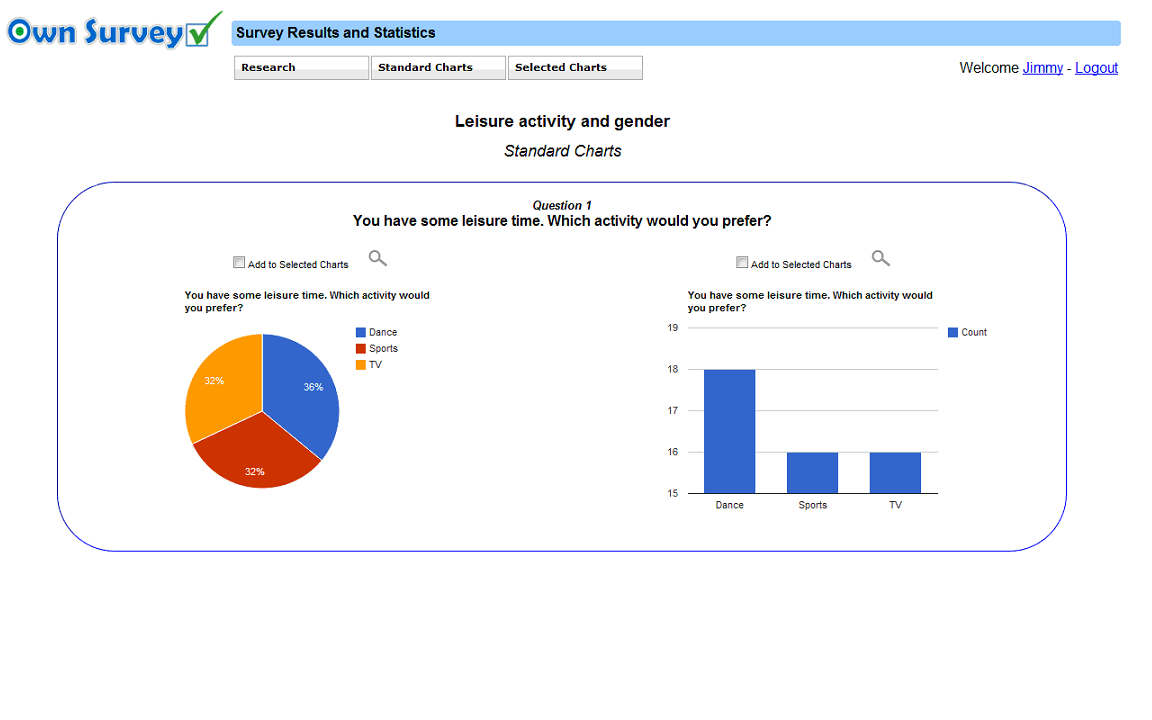Viewport: 1152px width, 720px height.
Task: Click the magnifying glass icon above the bar chart
Action: coord(880,258)
